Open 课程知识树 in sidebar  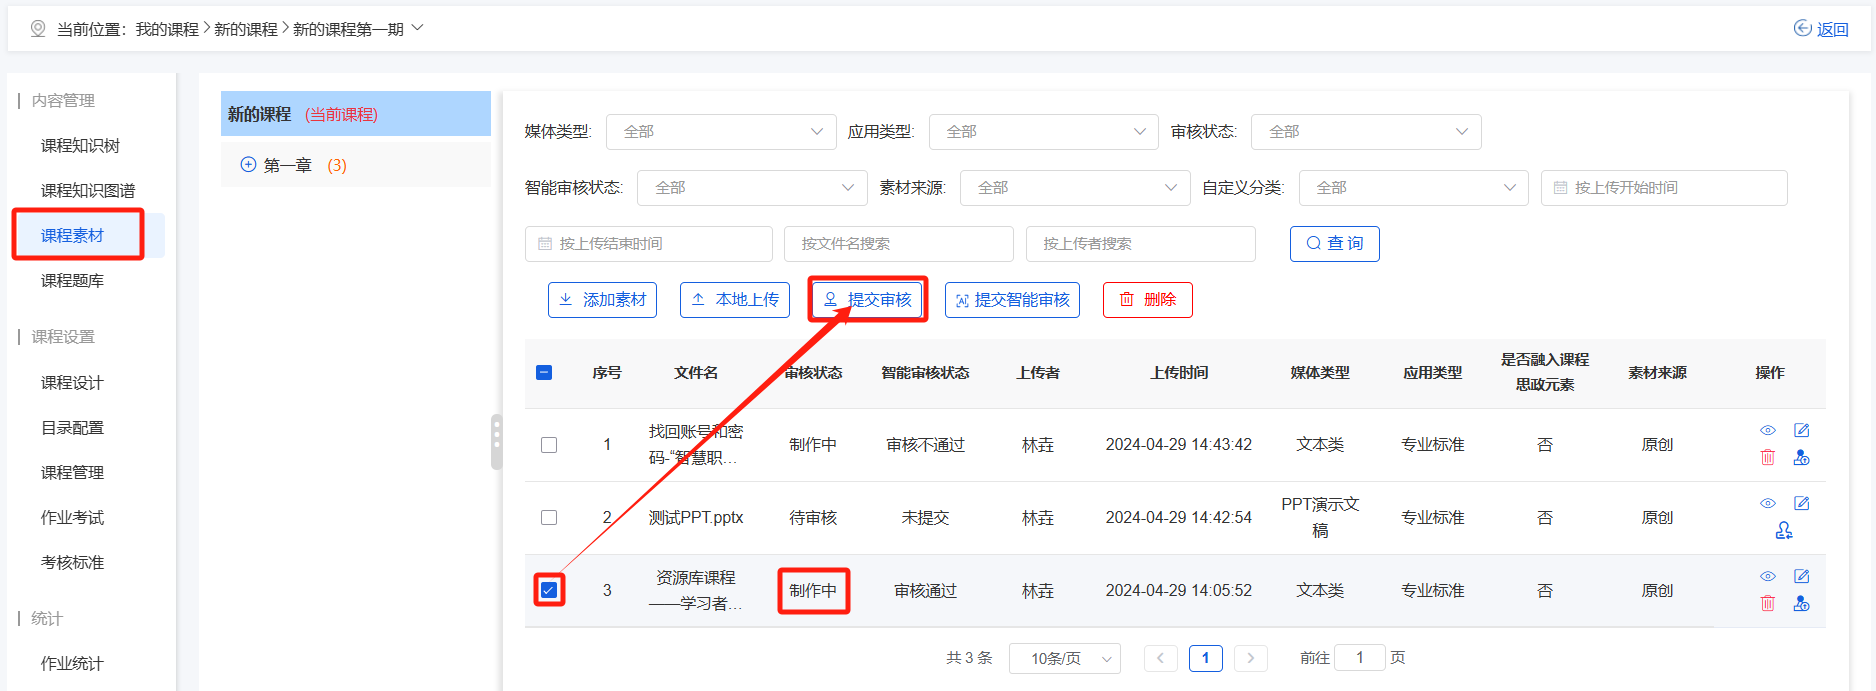80,146
